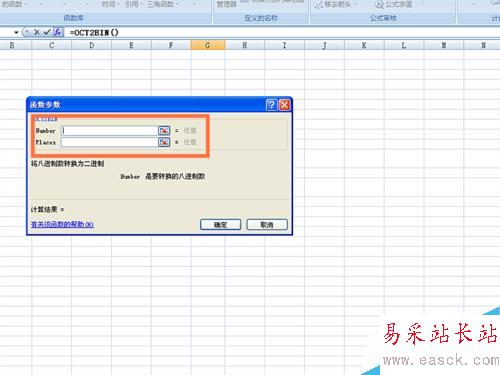Image resolution: width=500 pixels, height=375 pixels.
Task: Select column C header
Action: (51, 45)
